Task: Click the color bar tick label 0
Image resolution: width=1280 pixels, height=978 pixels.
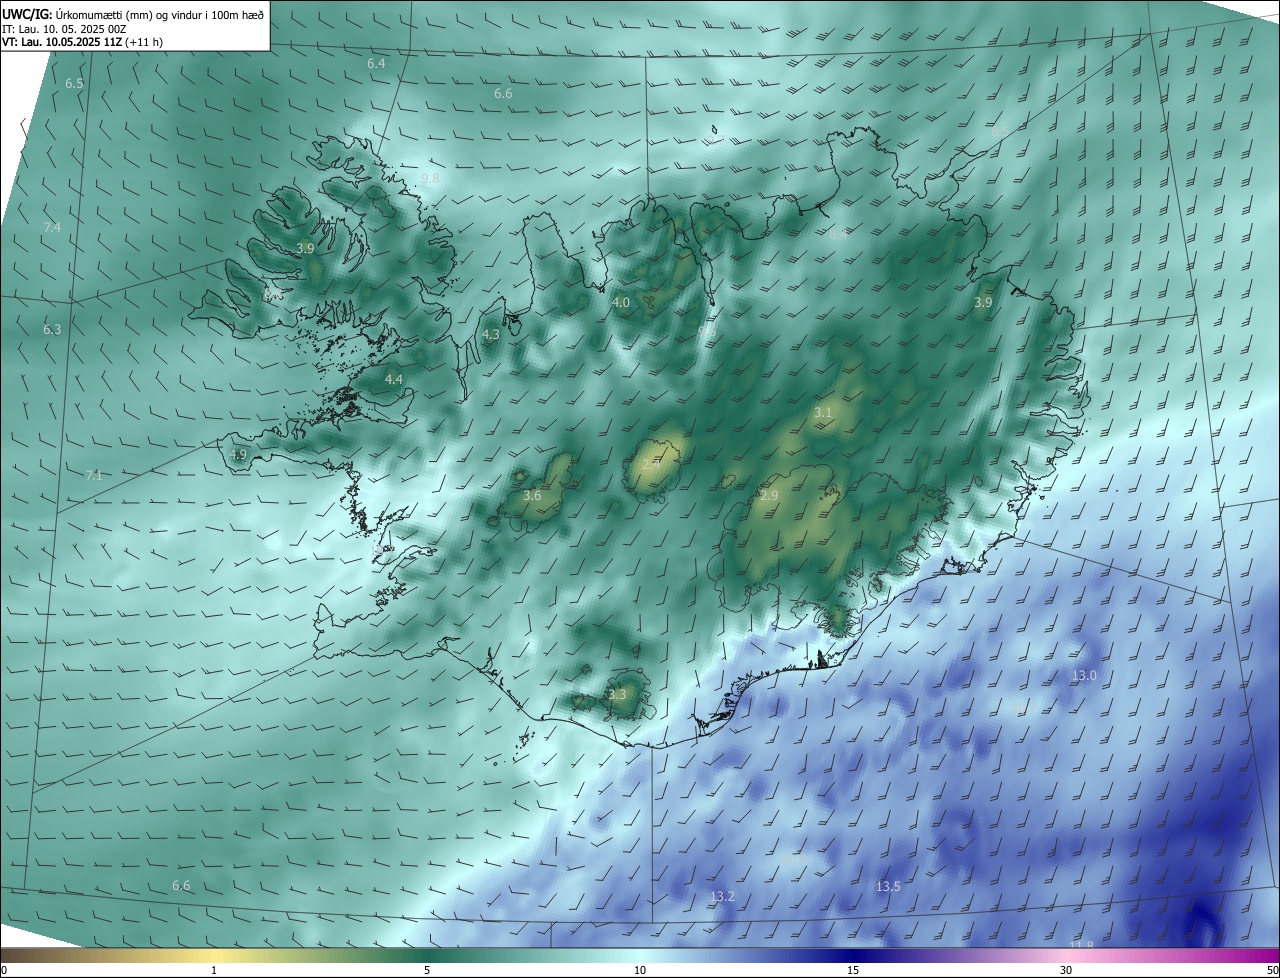Action: click(4, 970)
